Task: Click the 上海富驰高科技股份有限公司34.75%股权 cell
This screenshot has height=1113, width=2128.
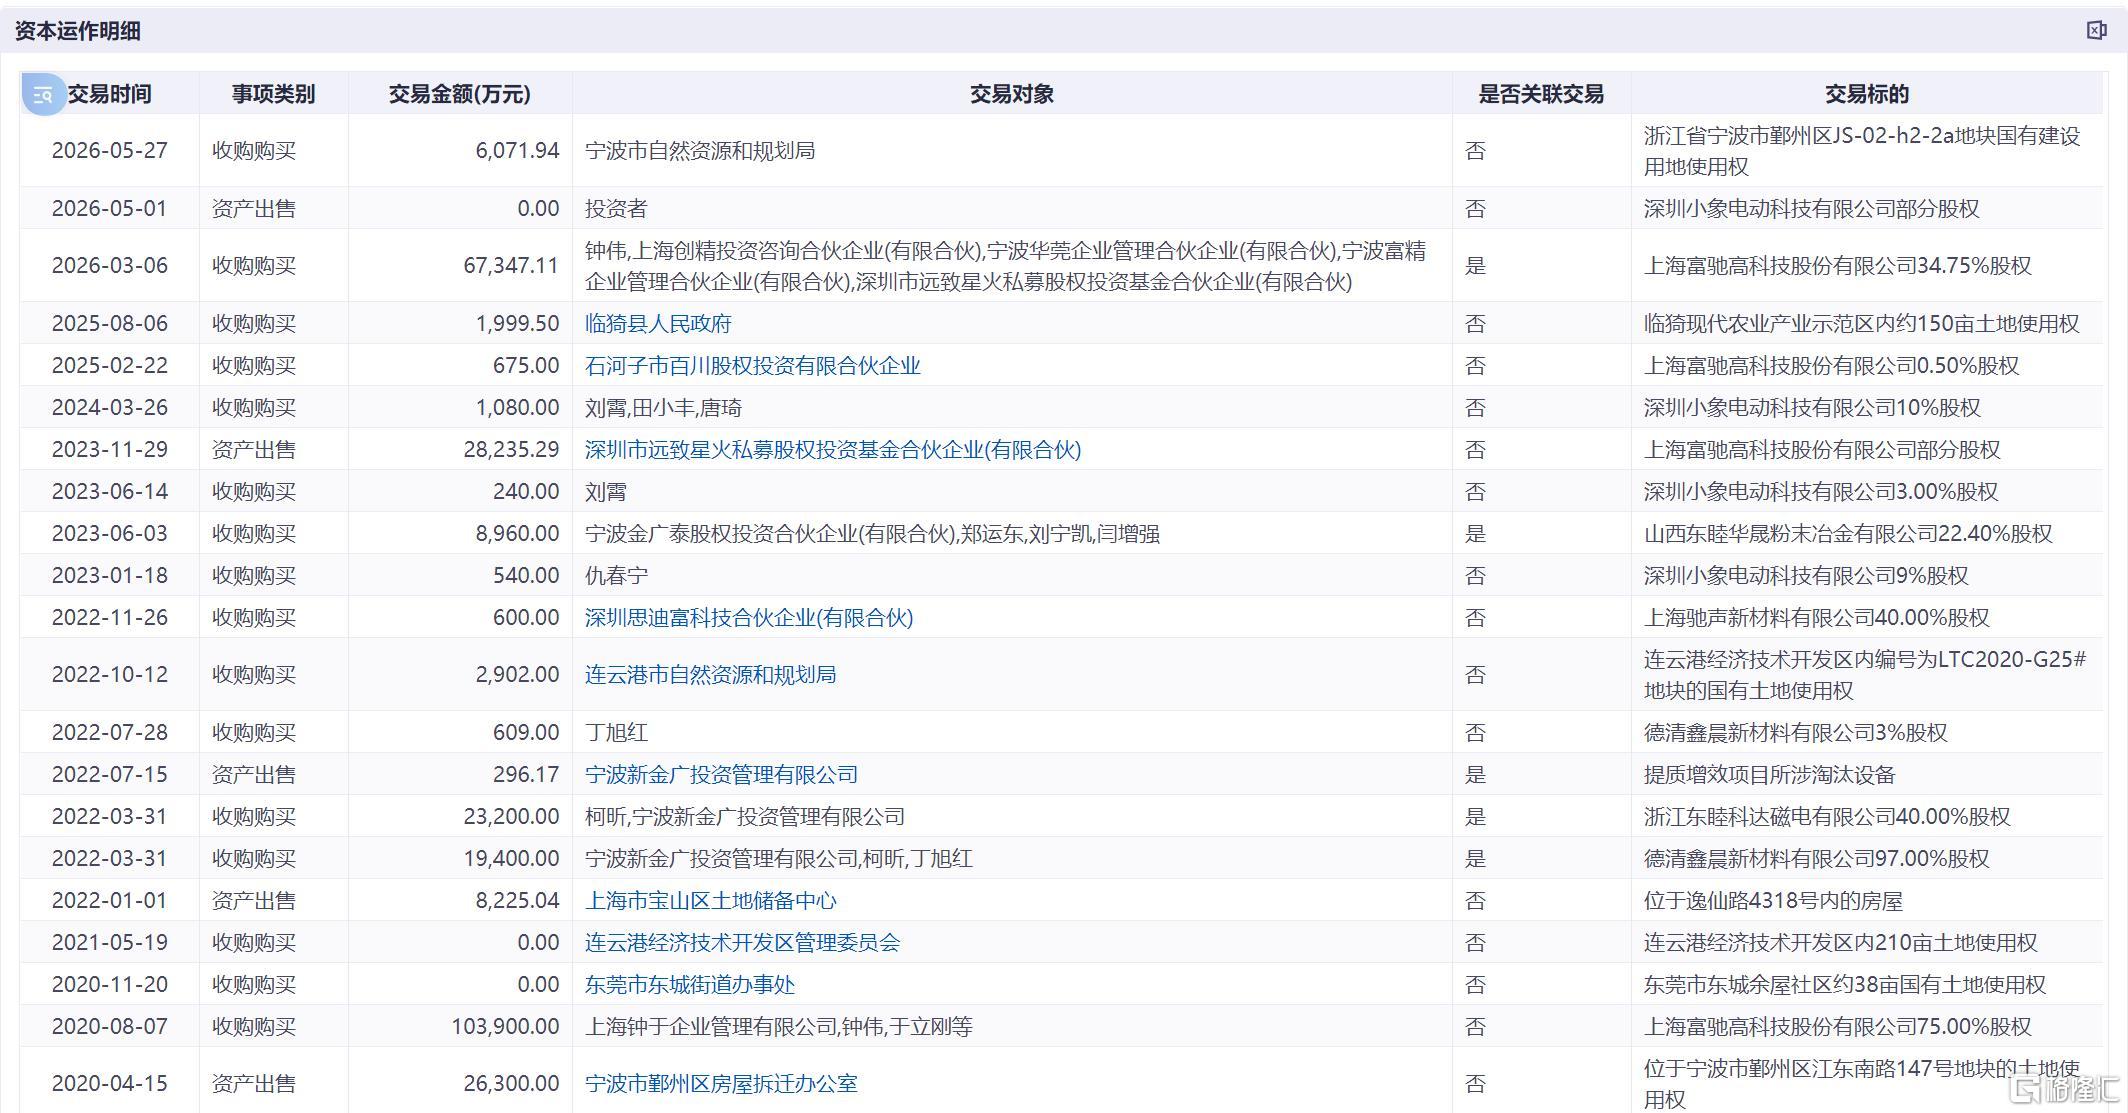Action: (1837, 266)
